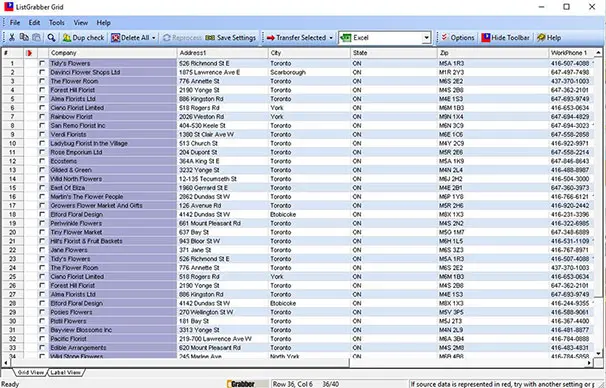
Task: Run Dup check from toolbar
Action: coord(83,37)
